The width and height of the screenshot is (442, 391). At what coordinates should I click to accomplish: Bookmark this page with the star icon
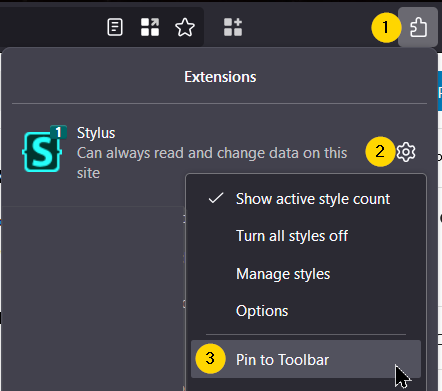(185, 27)
